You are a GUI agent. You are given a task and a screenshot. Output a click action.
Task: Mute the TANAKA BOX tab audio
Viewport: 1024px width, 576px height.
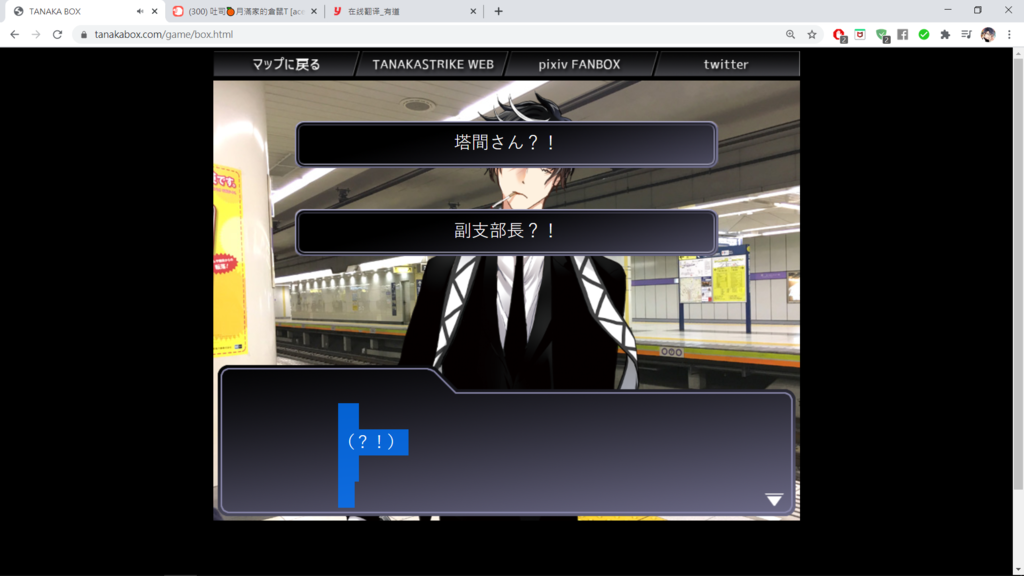tap(140, 11)
